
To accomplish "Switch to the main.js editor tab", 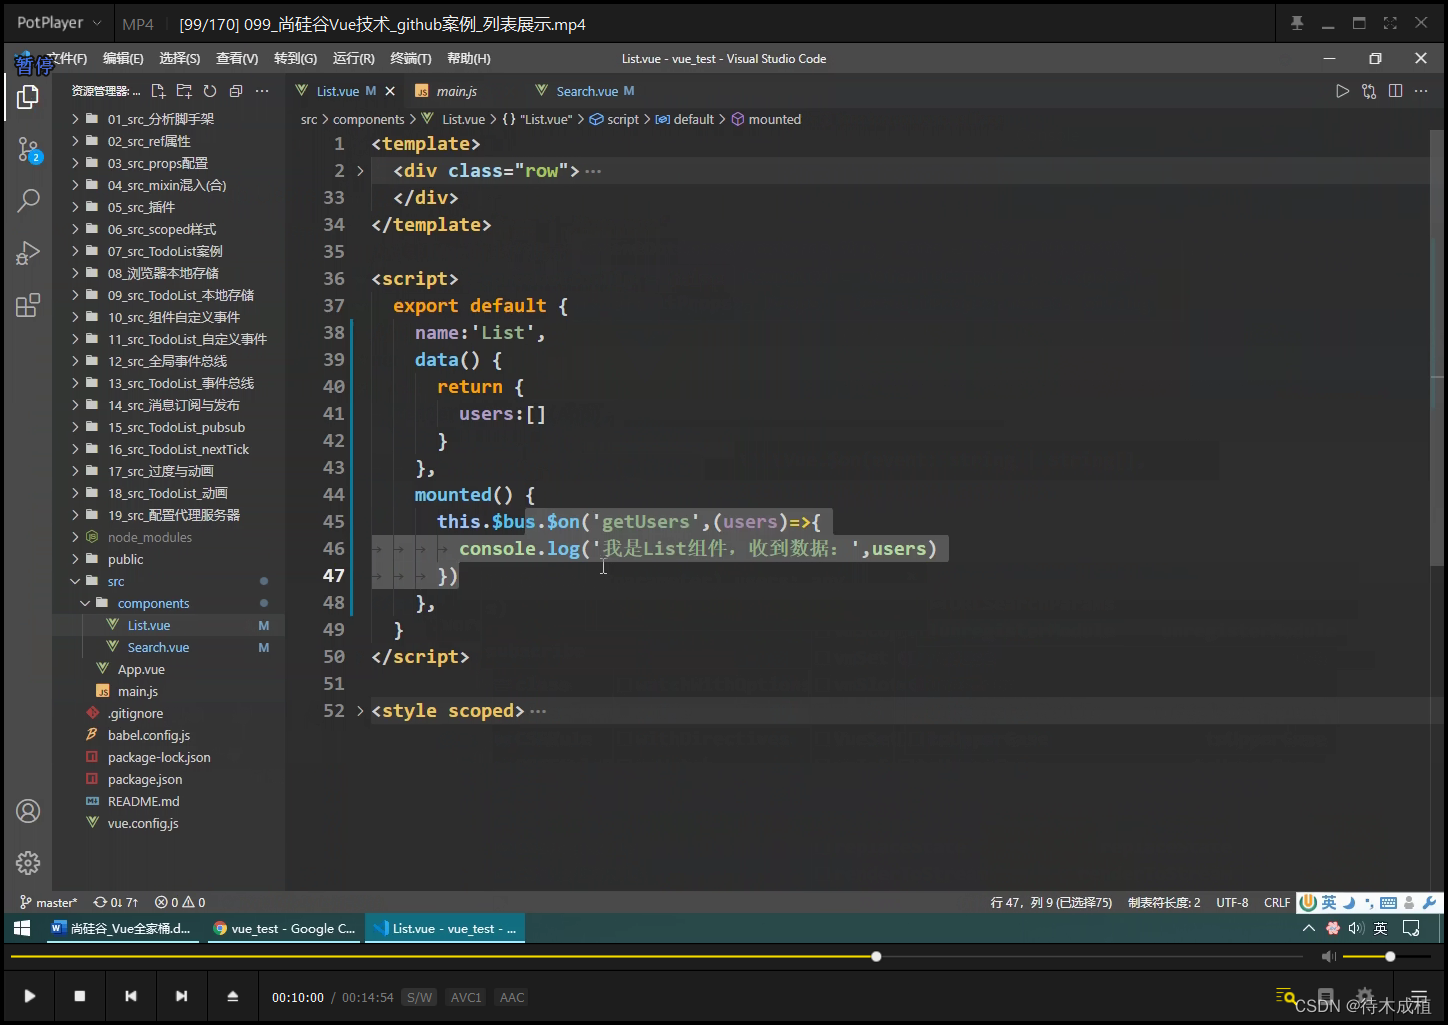I will [x=457, y=91].
